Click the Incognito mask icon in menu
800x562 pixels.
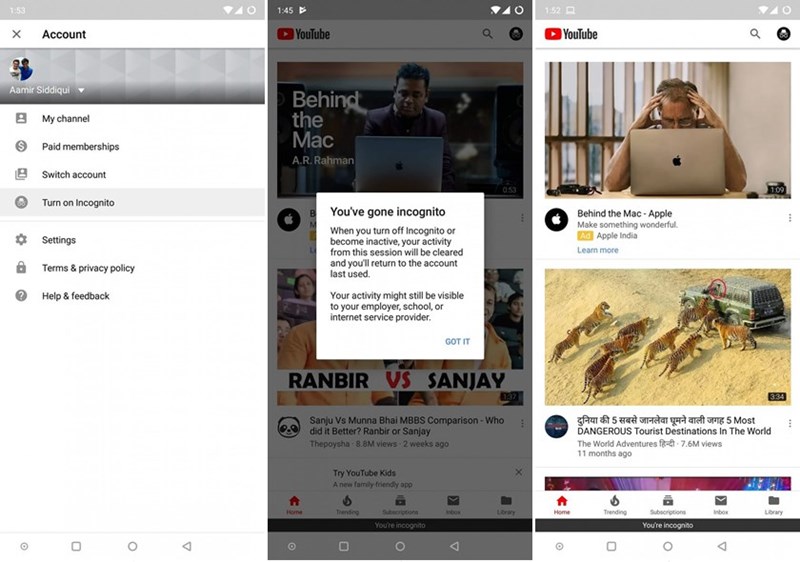pyautogui.click(x=21, y=202)
